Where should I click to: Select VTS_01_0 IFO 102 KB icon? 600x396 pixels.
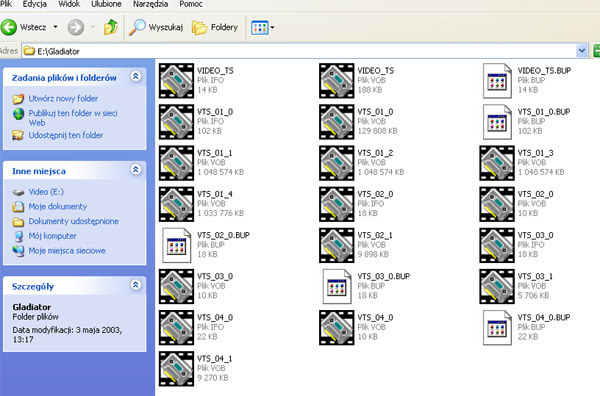pyautogui.click(x=176, y=122)
